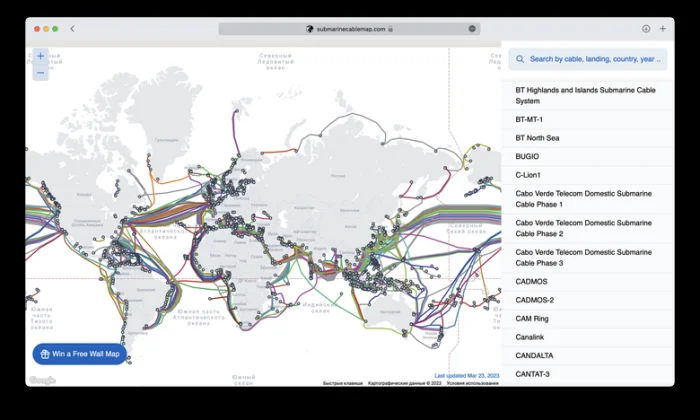700x420 pixels.
Task: Zoom in the map with plus button
Action: click(x=41, y=56)
